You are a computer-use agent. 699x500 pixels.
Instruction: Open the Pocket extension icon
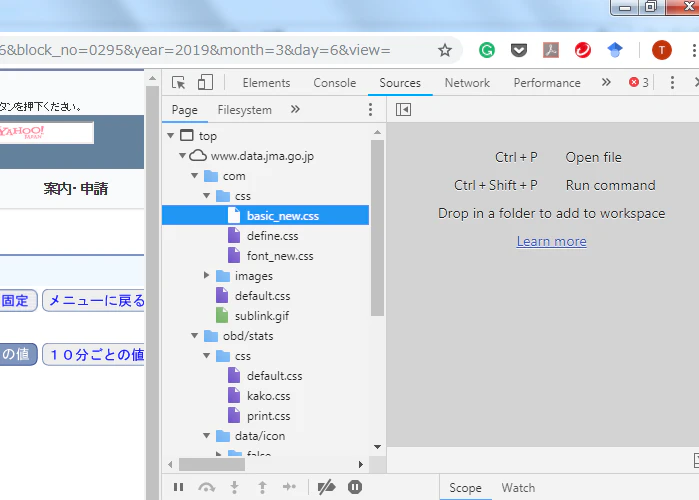(519, 50)
